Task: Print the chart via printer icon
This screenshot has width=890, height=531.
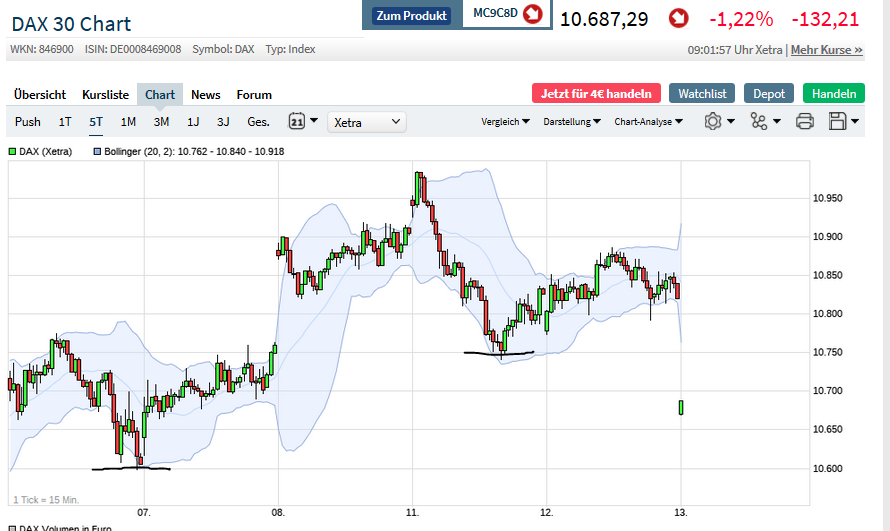Action: point(804,122)
